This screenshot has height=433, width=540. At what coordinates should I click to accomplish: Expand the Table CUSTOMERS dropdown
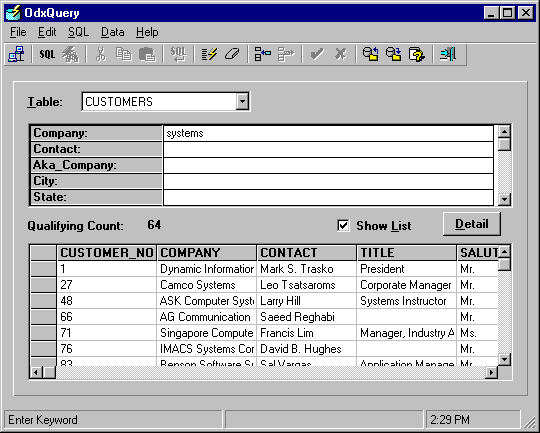(x=242, y=101)
